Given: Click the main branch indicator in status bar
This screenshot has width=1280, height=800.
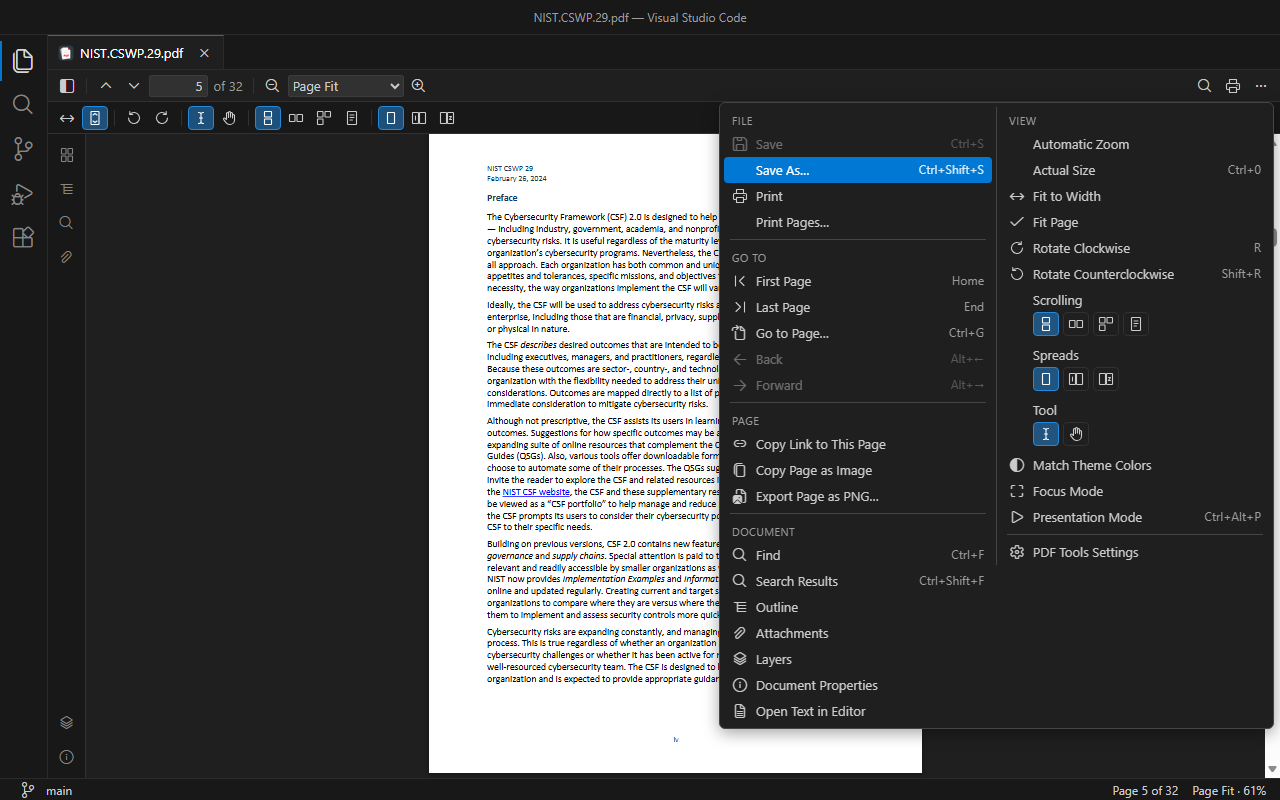Looking at the screenshot, I should tap(47, 791).
